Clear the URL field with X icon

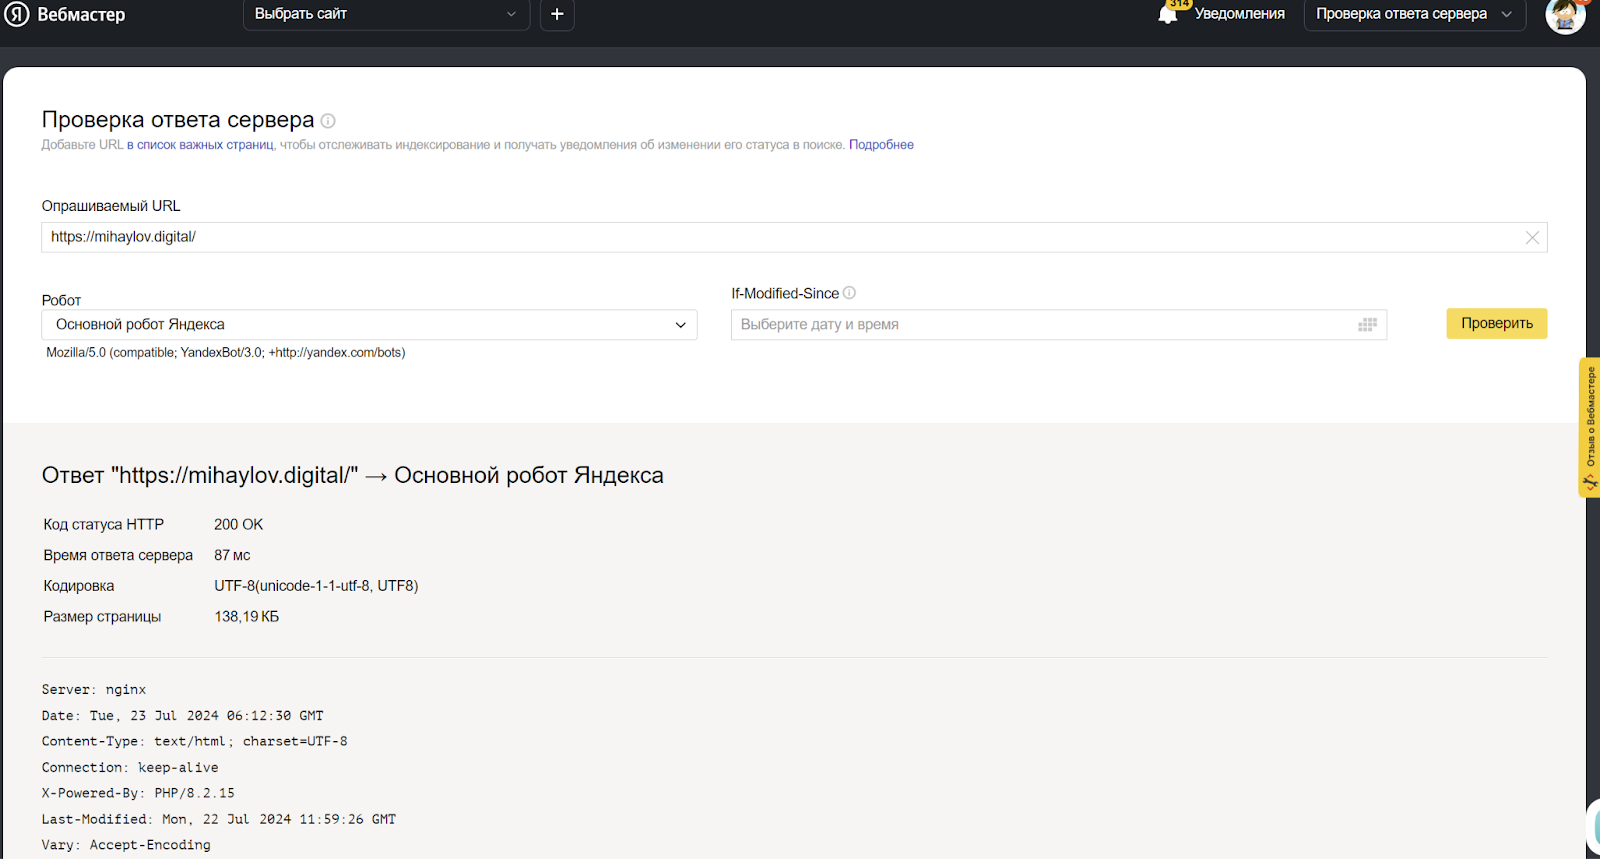point(1532,237)
